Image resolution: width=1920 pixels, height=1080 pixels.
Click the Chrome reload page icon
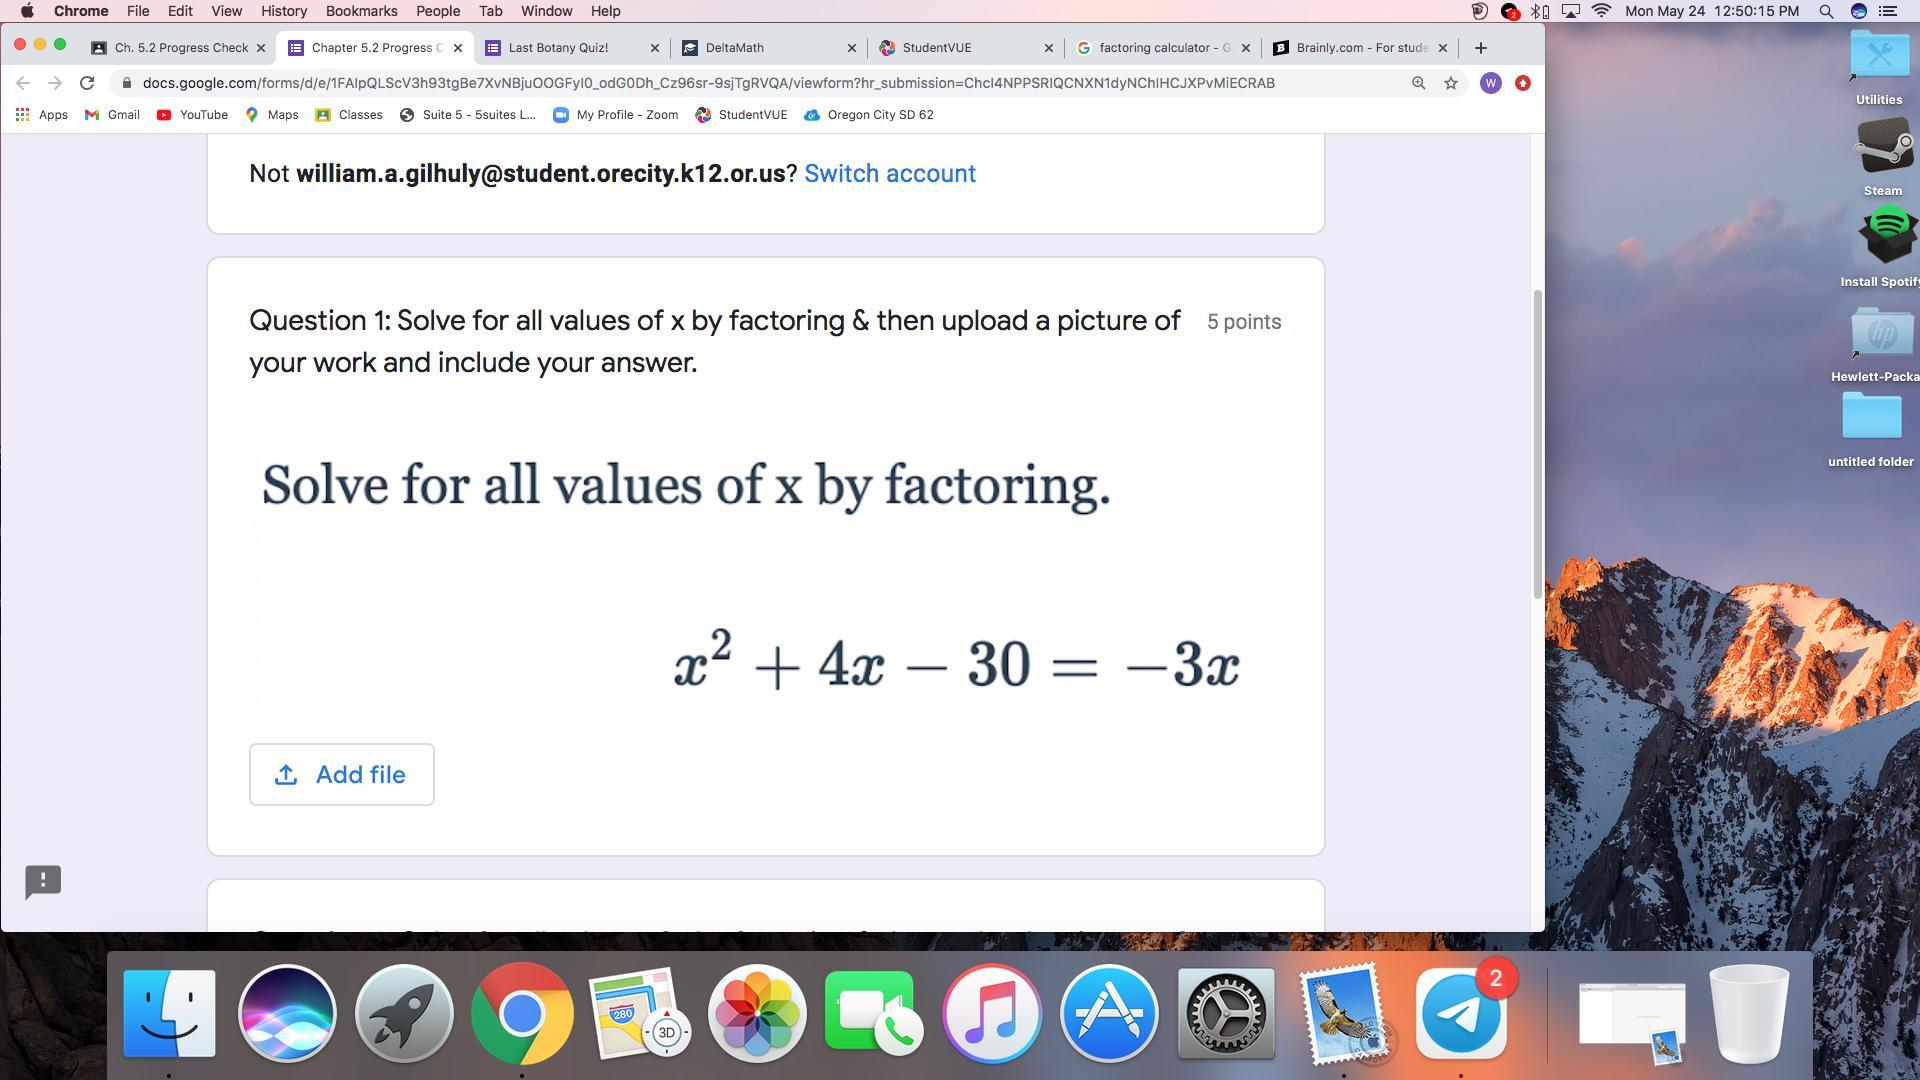click(x=87, y=83)
